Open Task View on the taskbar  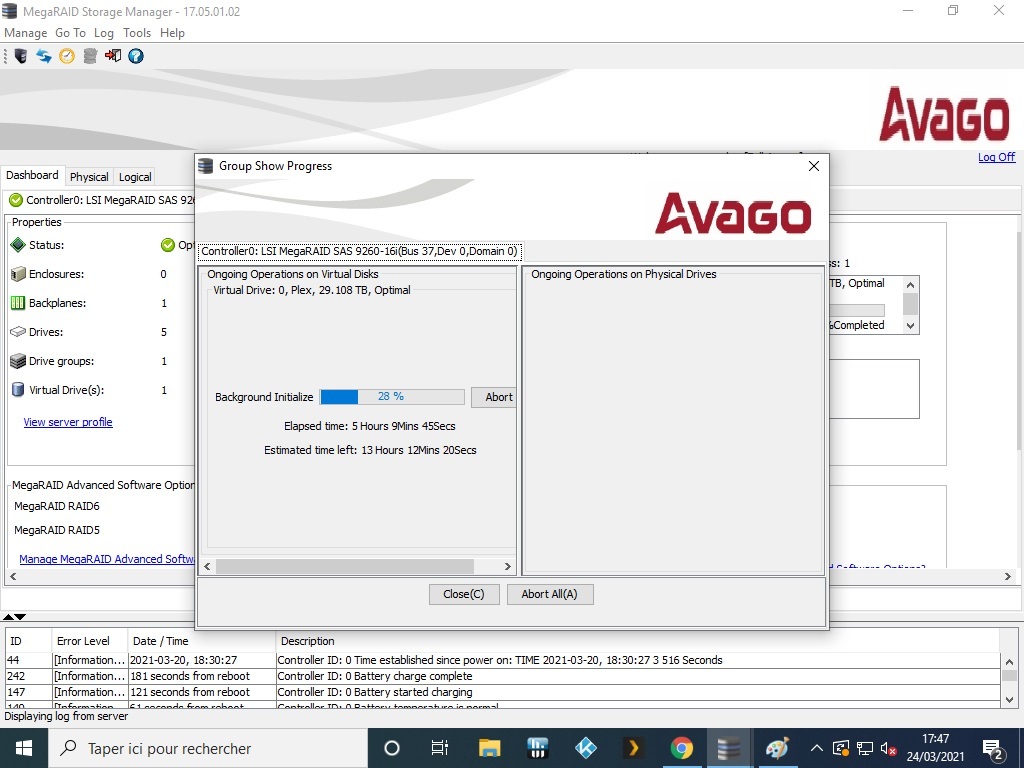click(440, 748)
